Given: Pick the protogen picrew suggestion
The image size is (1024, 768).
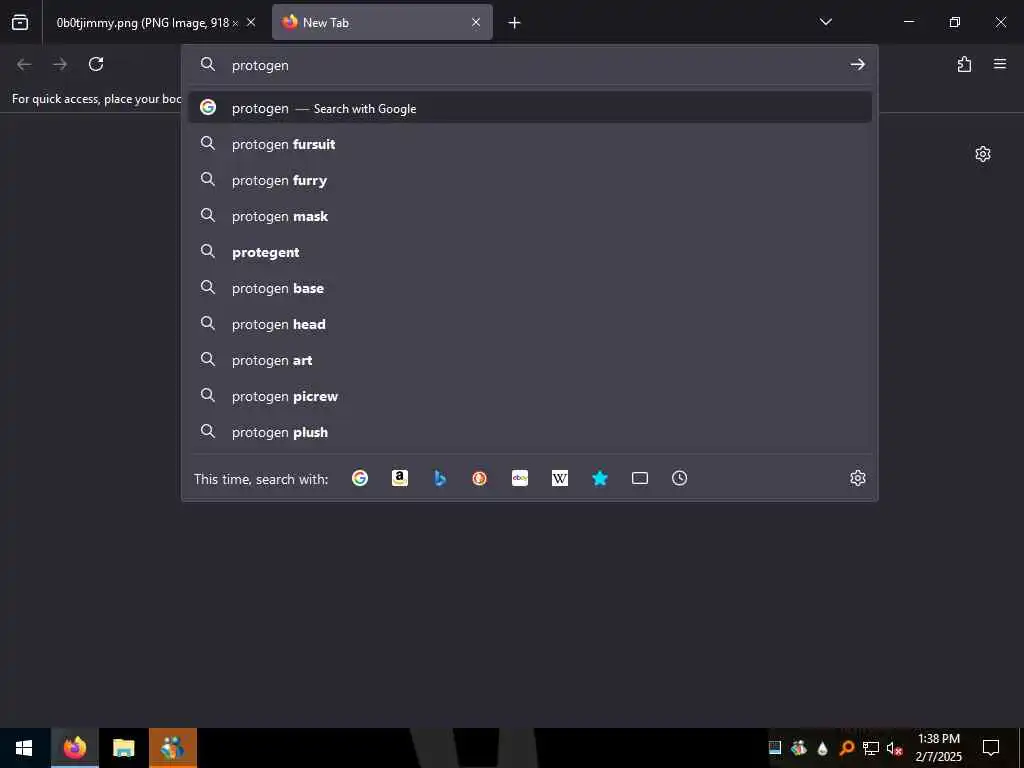Looking at the screenshot, I should pos(530,396).
